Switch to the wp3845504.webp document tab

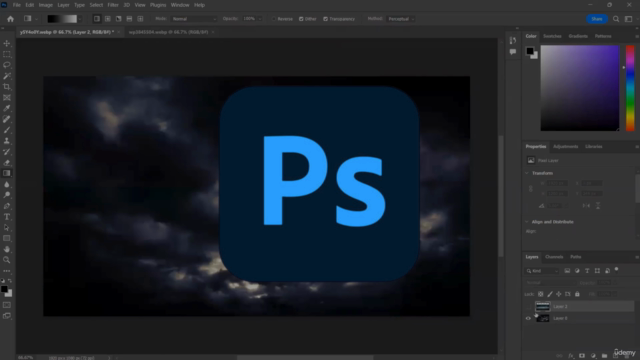[x=168, y=32]
